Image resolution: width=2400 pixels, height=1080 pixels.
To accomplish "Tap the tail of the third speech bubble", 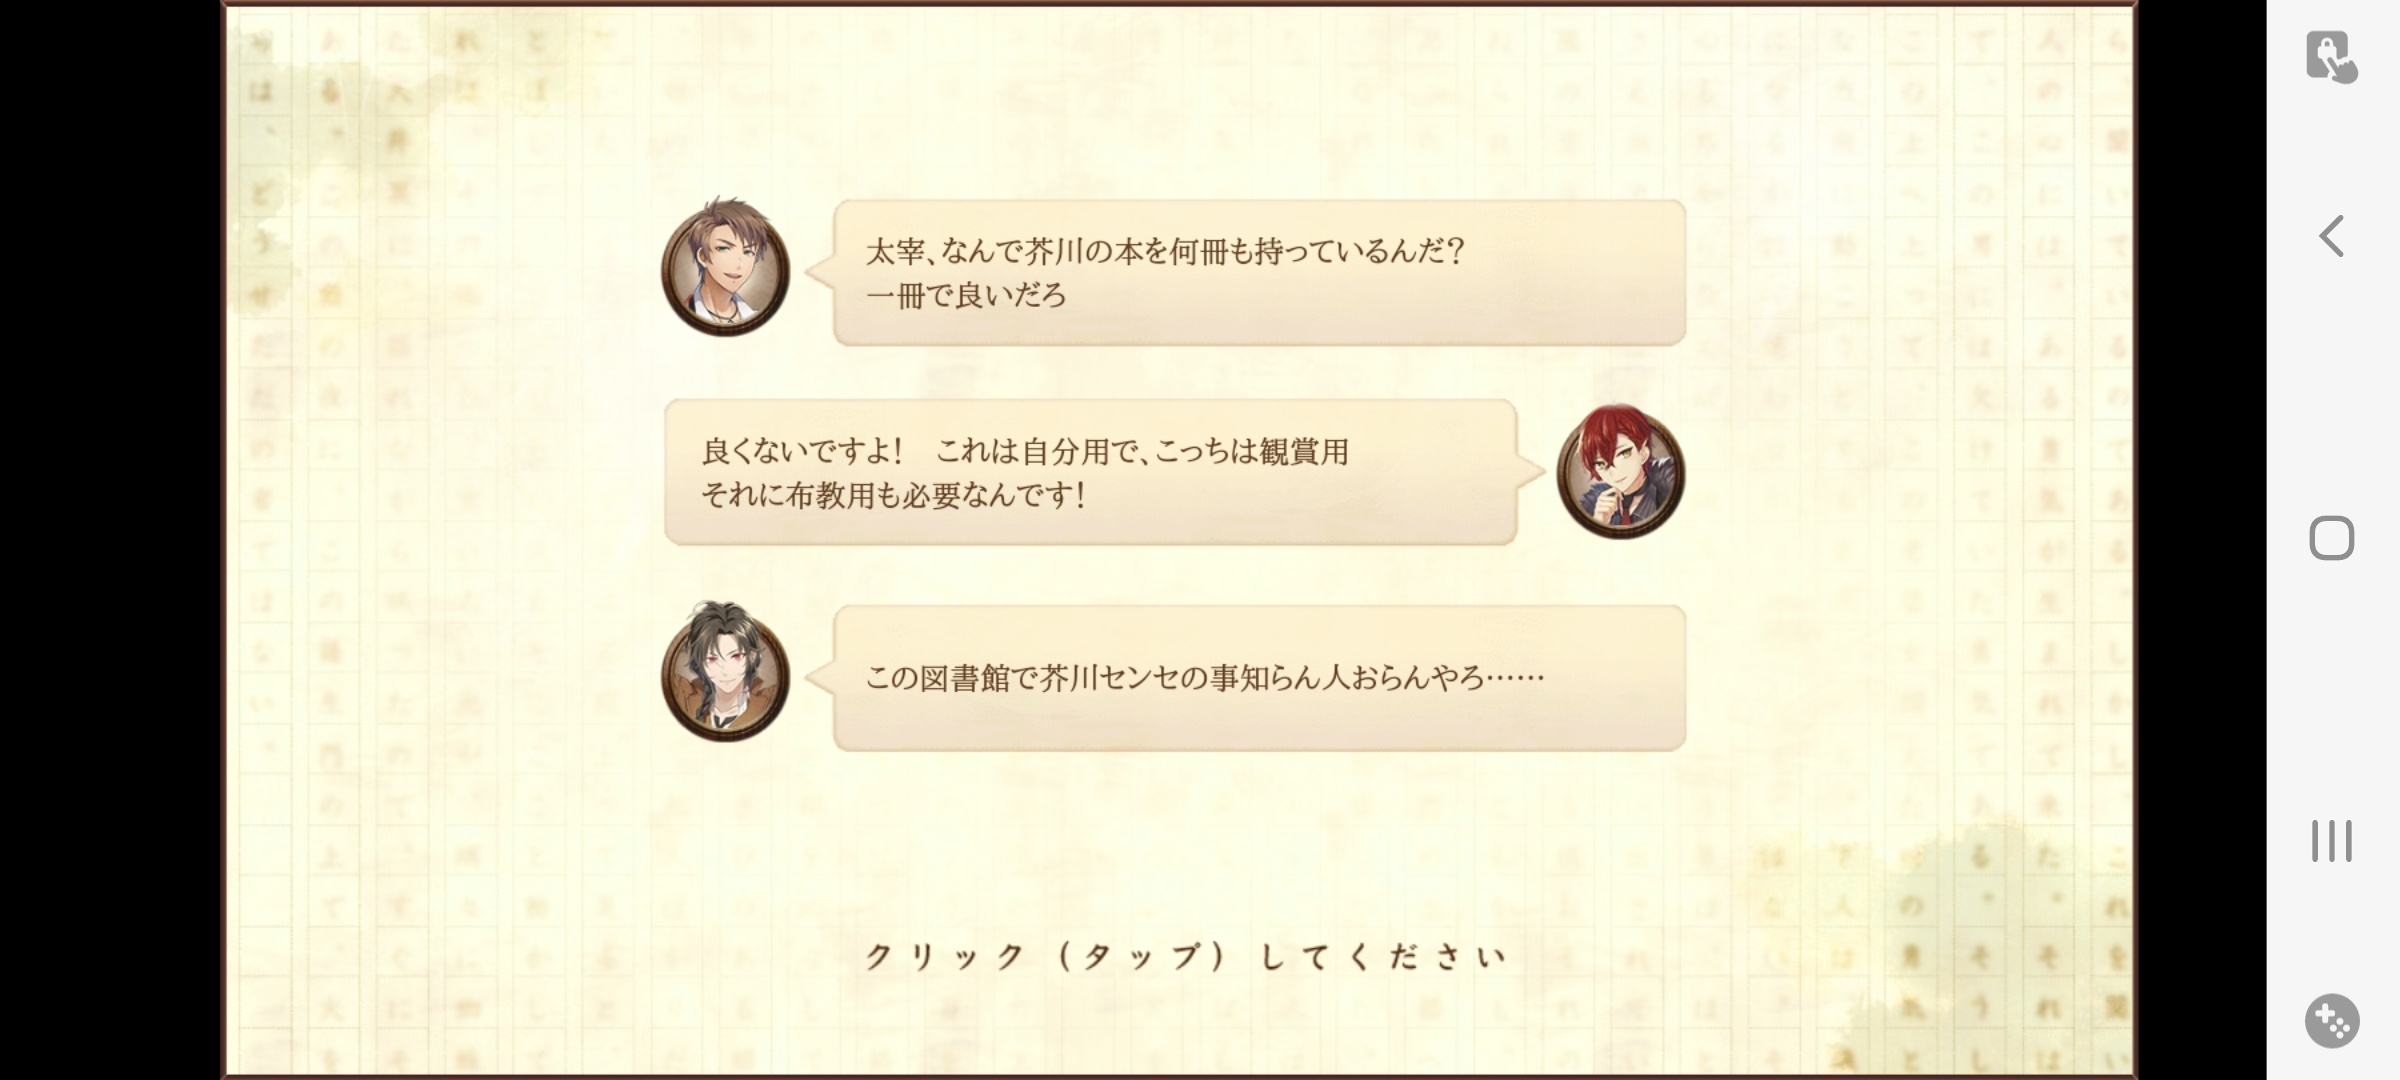I will coord(820,678).
